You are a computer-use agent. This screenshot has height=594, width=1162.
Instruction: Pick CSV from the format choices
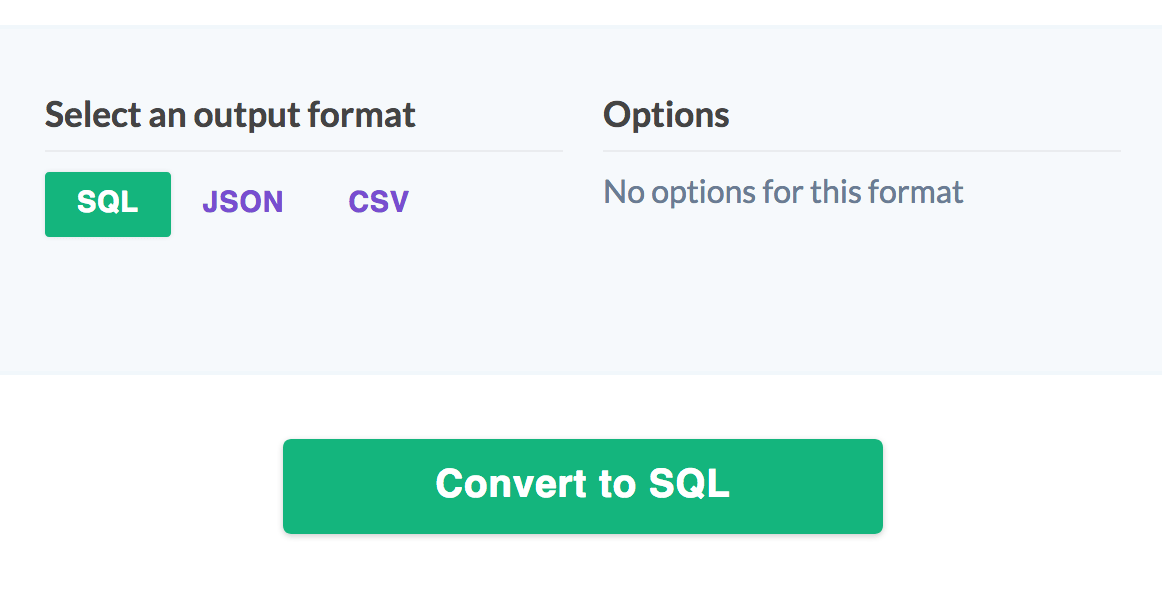pyautogui.click(x=377, y=201)
